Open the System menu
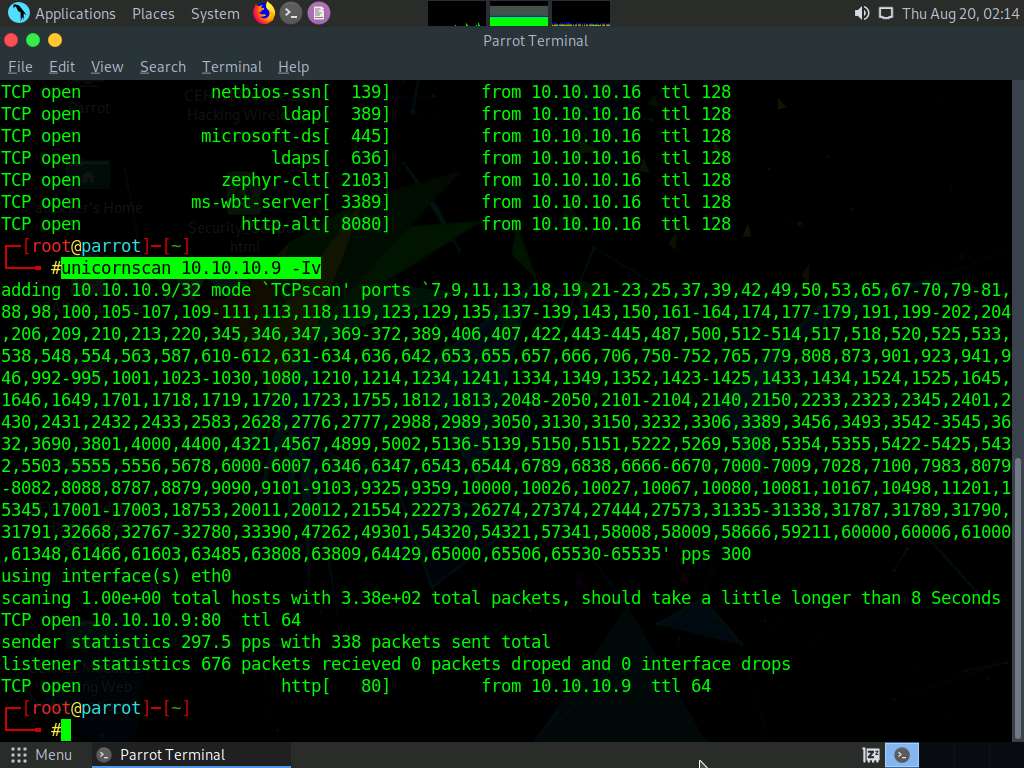Image resolution: width=1024 pixels, height=768 pixels. (215, 14)
